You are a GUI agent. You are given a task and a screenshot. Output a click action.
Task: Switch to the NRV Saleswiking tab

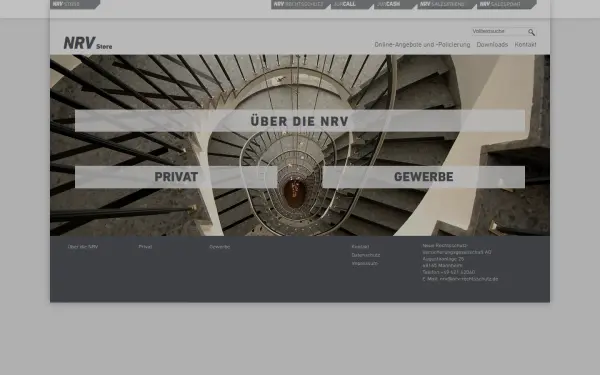click(x=447, y=4)
